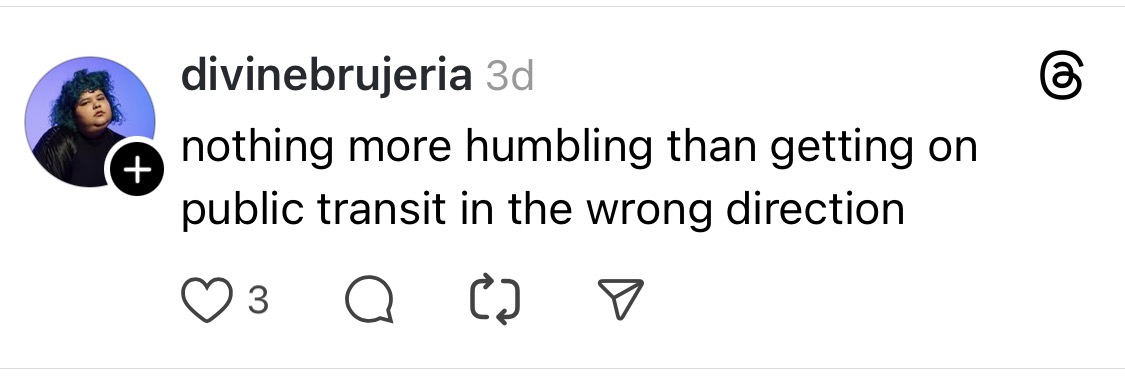Select the 'nothing more humbling' text line
Viewport: 1125px width, 382px height.
click(x=579, y=146)
